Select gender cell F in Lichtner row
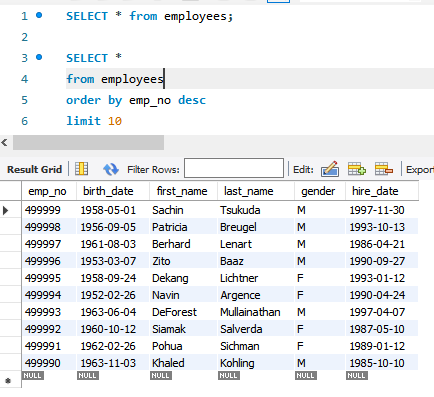 [x=320, y=278]
